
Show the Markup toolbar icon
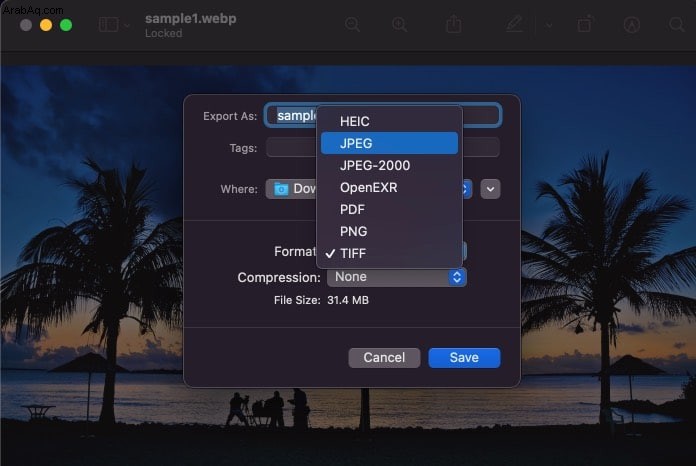[x=632, y=25]
